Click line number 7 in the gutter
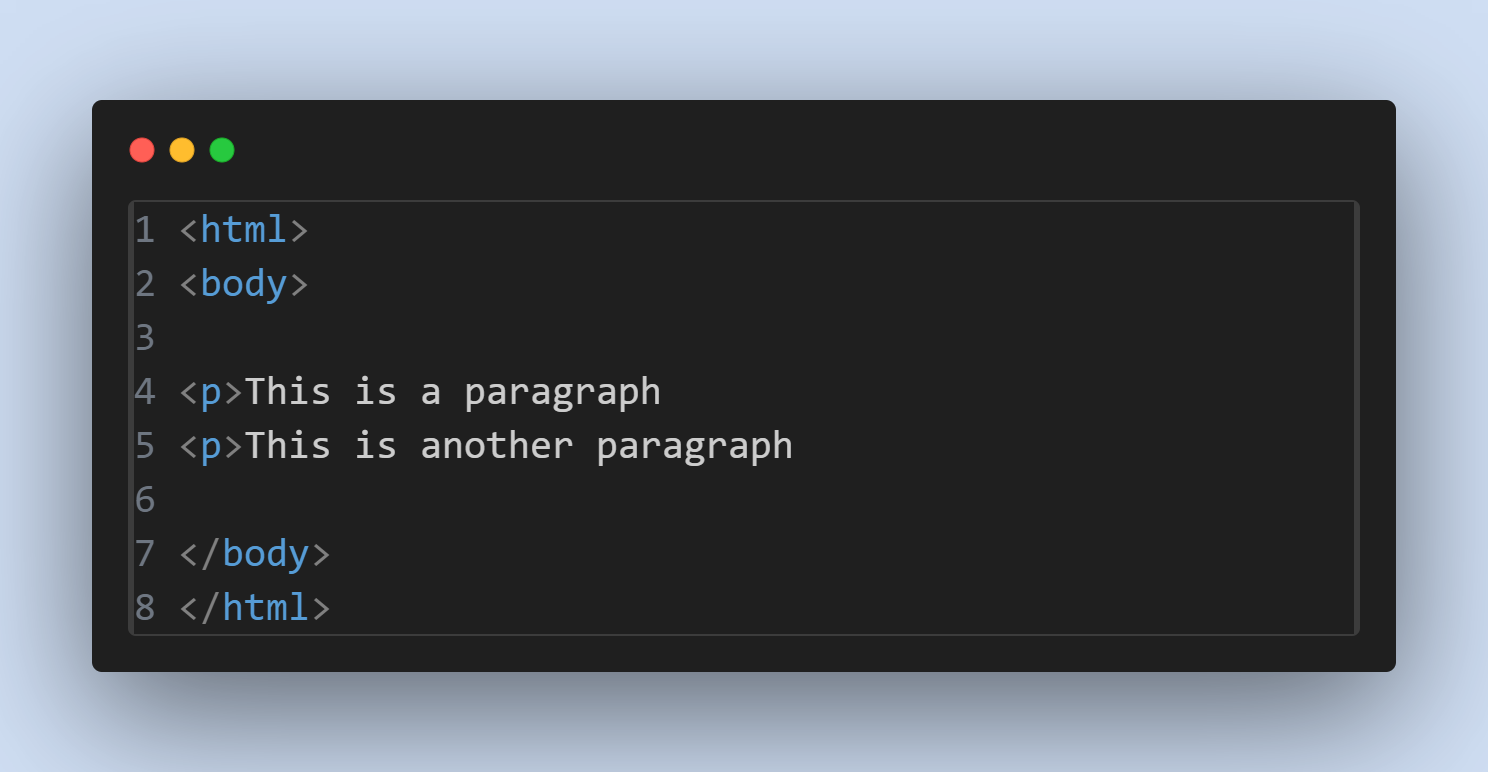The width and height of the screenshot is (1488, 772). pos(145,553)
